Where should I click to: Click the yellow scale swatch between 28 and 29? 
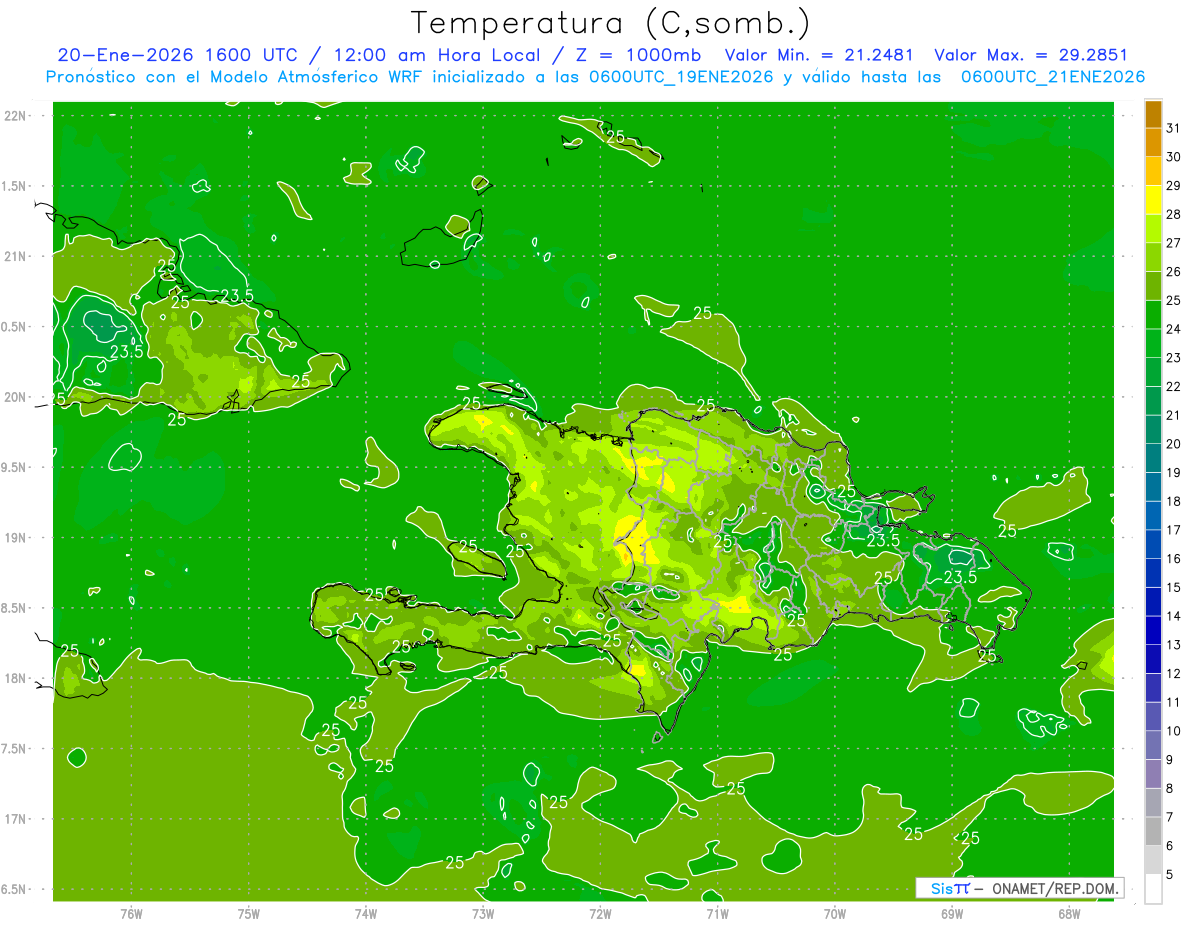[1153, 199]
